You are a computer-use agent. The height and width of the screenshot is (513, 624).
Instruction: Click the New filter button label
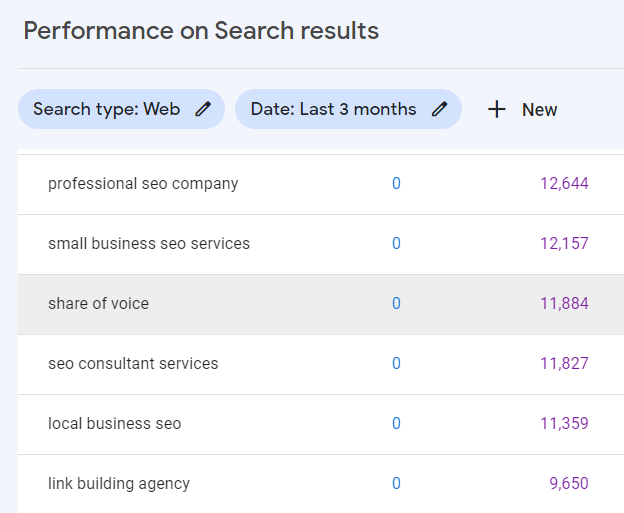coord(539,110)
